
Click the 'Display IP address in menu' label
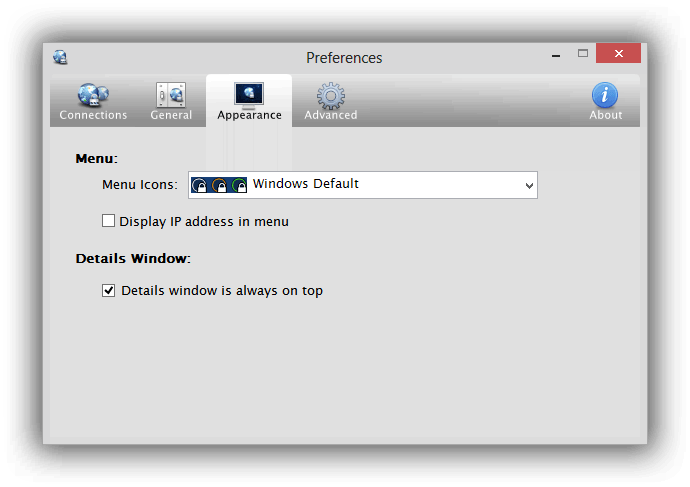click(x=204, y=222)
